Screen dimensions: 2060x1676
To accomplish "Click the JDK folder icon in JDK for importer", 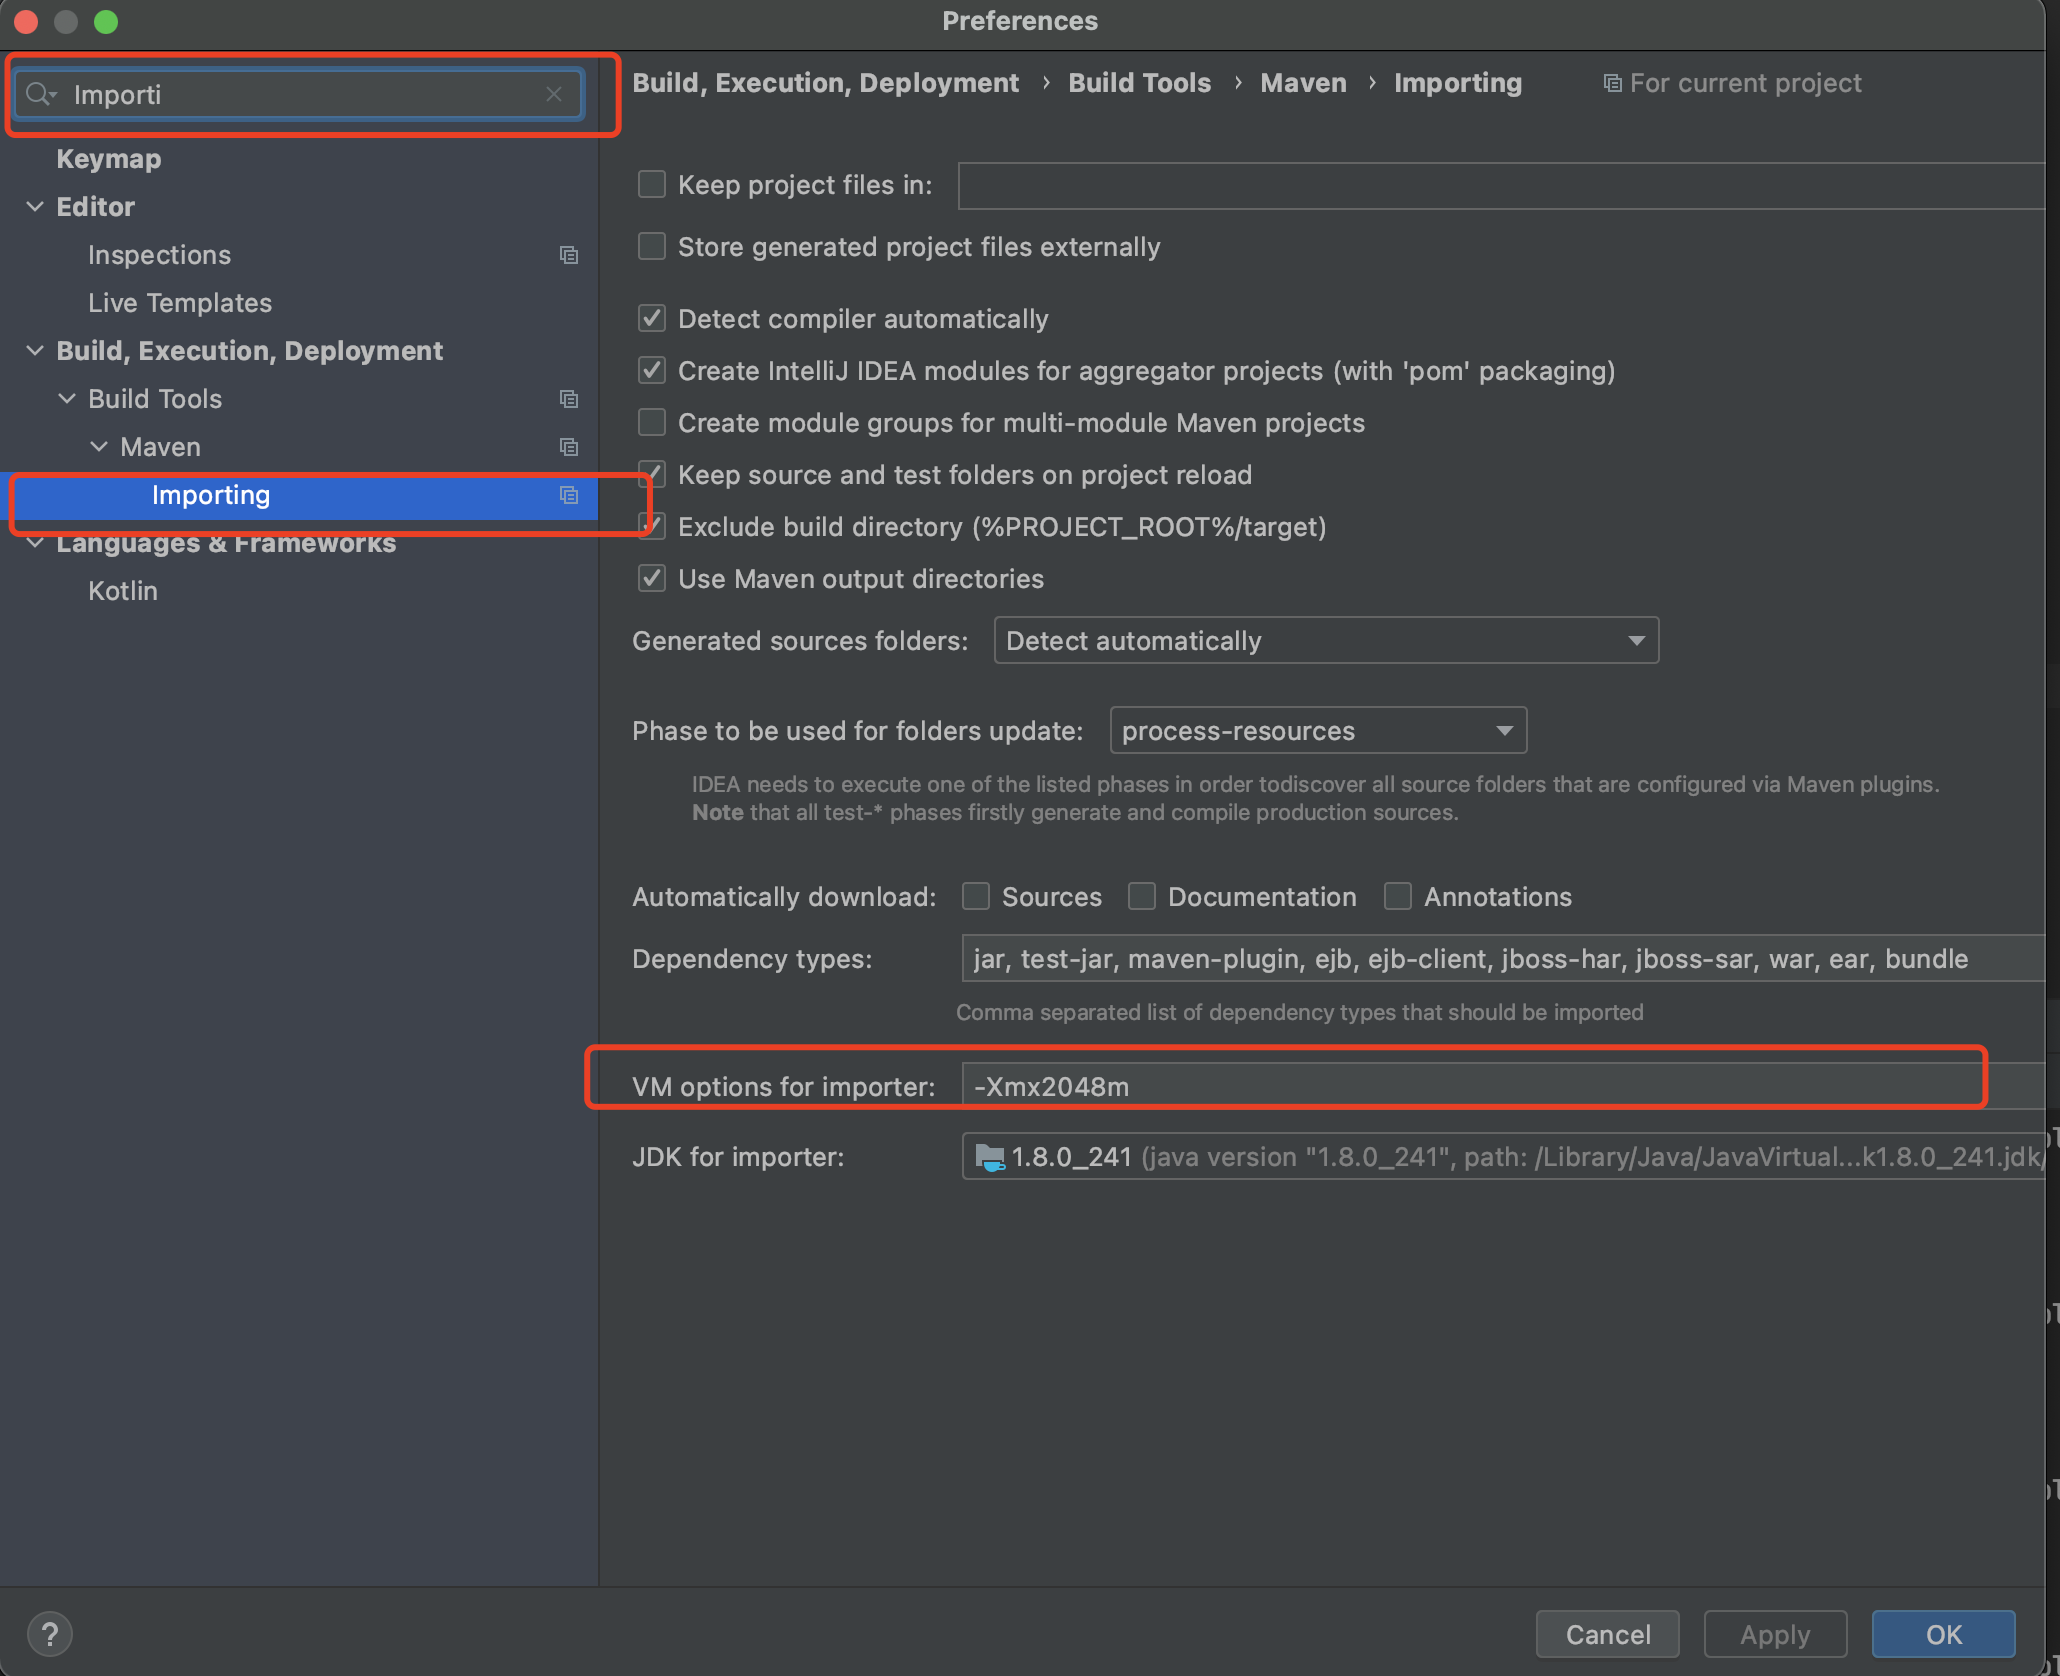I will click(989, 1157).
